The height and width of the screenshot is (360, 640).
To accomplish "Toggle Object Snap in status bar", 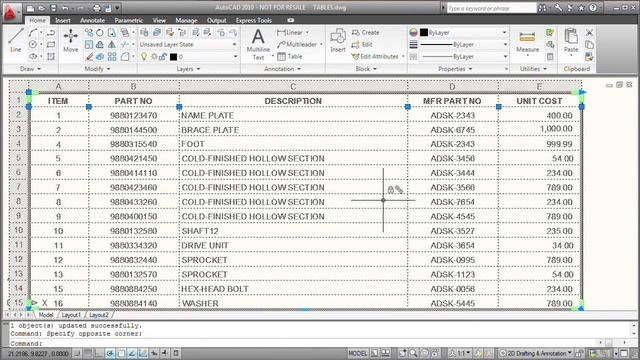I will [x=121, y=353].
